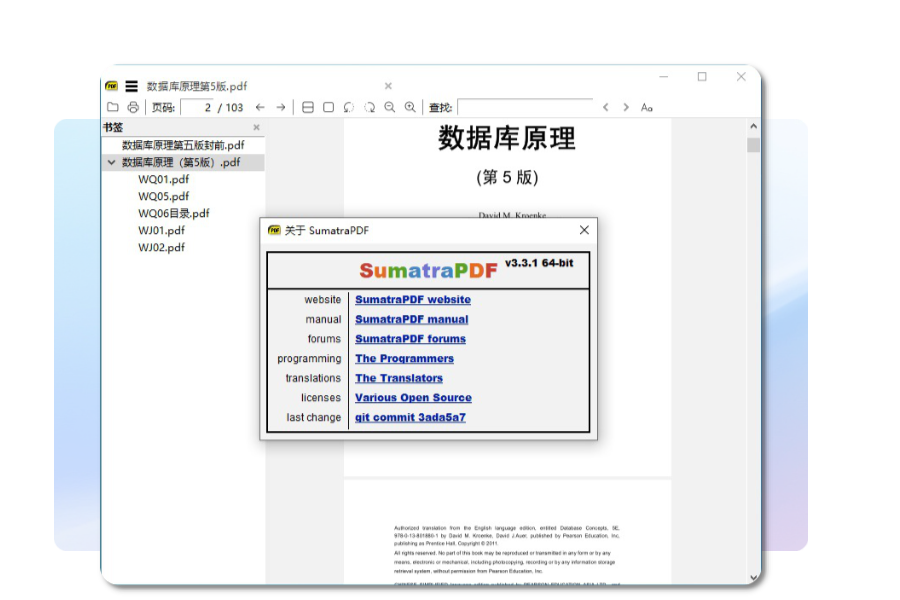Click scrollbar up arrow in document view

point(754,126)
